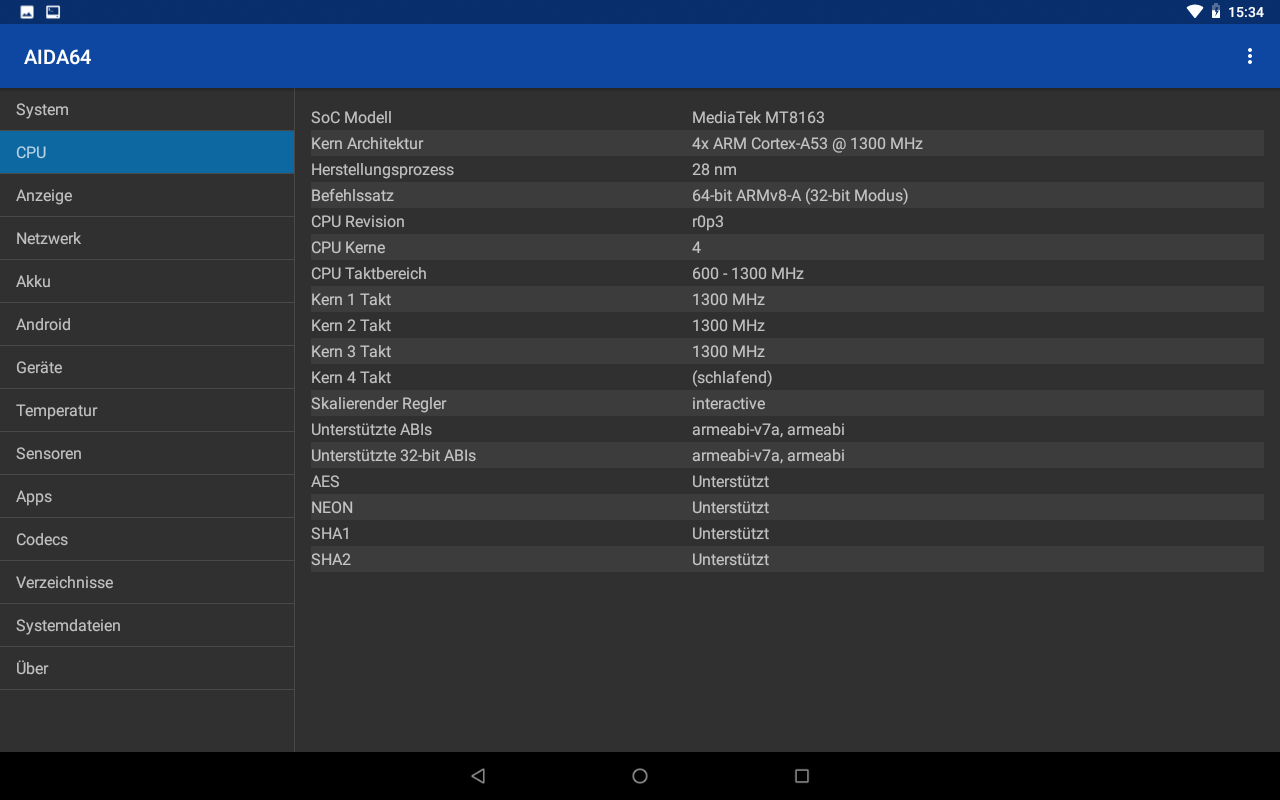Select the Kern 3 Takt label
This screenshot has height=800, width=1280.
click(351, 352)
